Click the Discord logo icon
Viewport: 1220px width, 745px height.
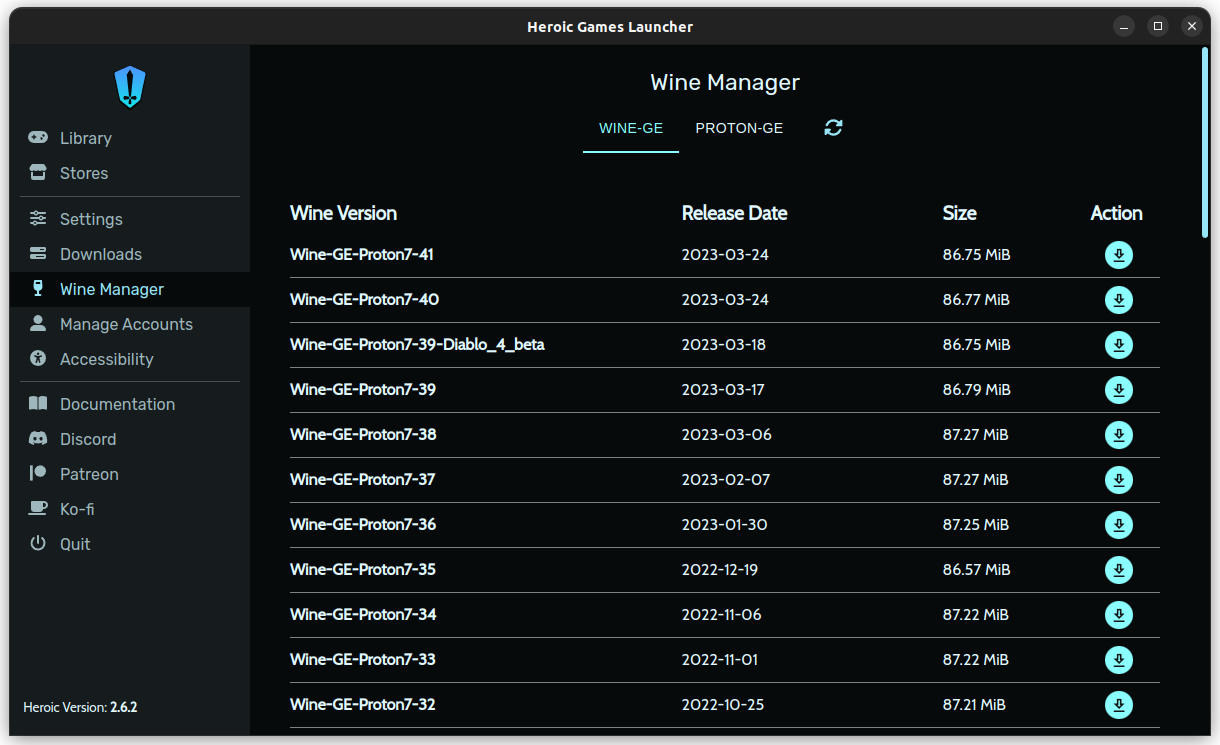38,438
